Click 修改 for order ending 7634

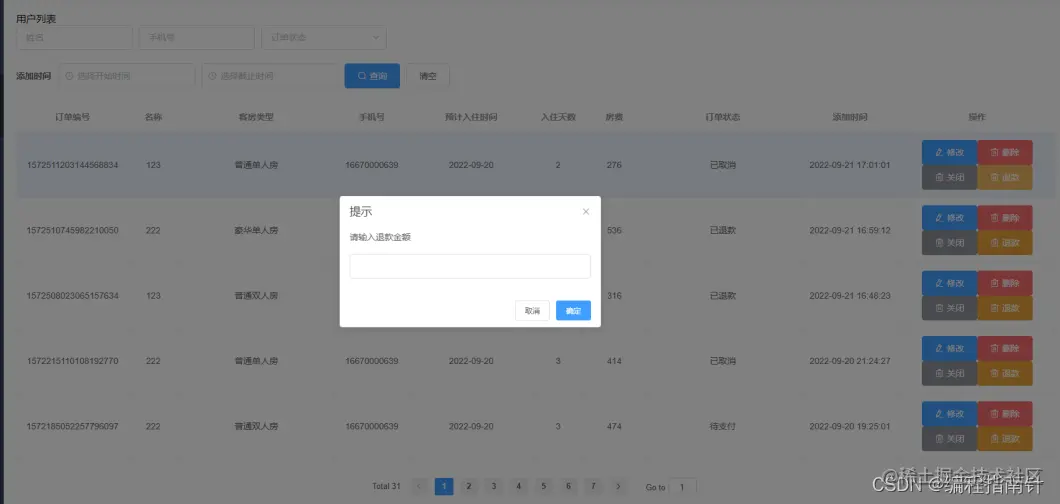coord(949,283)
